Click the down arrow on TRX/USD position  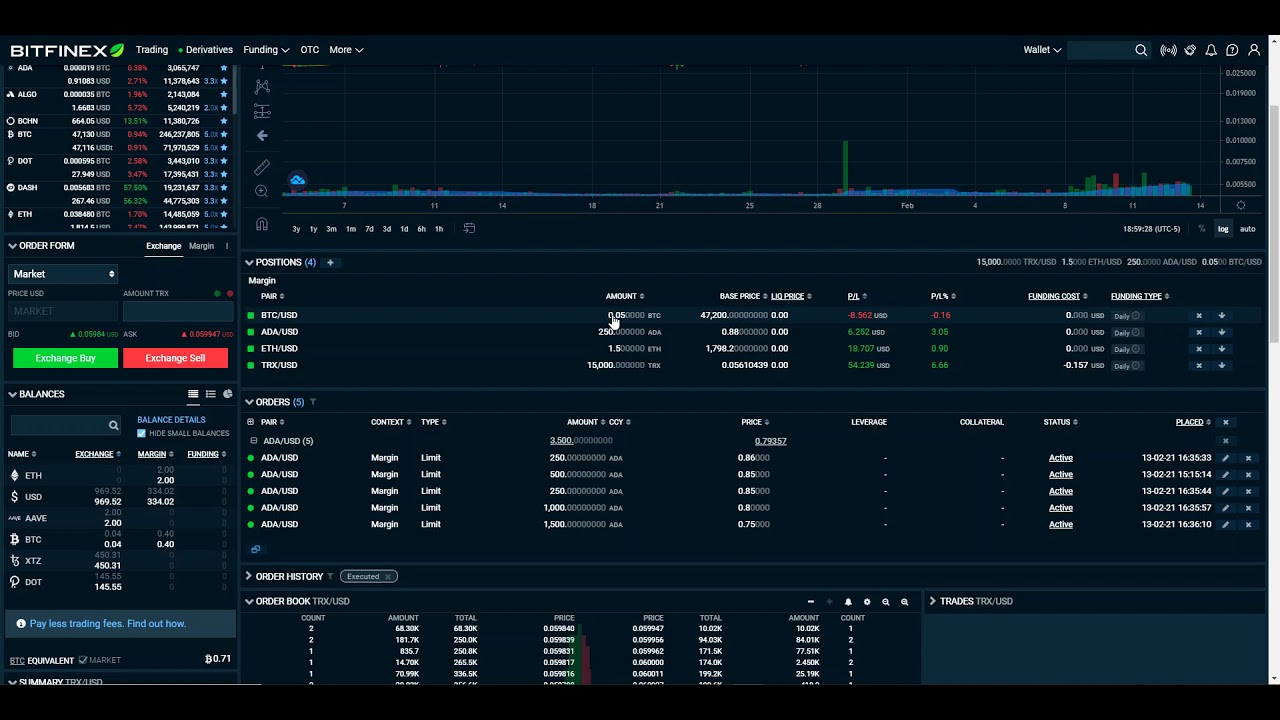click(1221, 366)
